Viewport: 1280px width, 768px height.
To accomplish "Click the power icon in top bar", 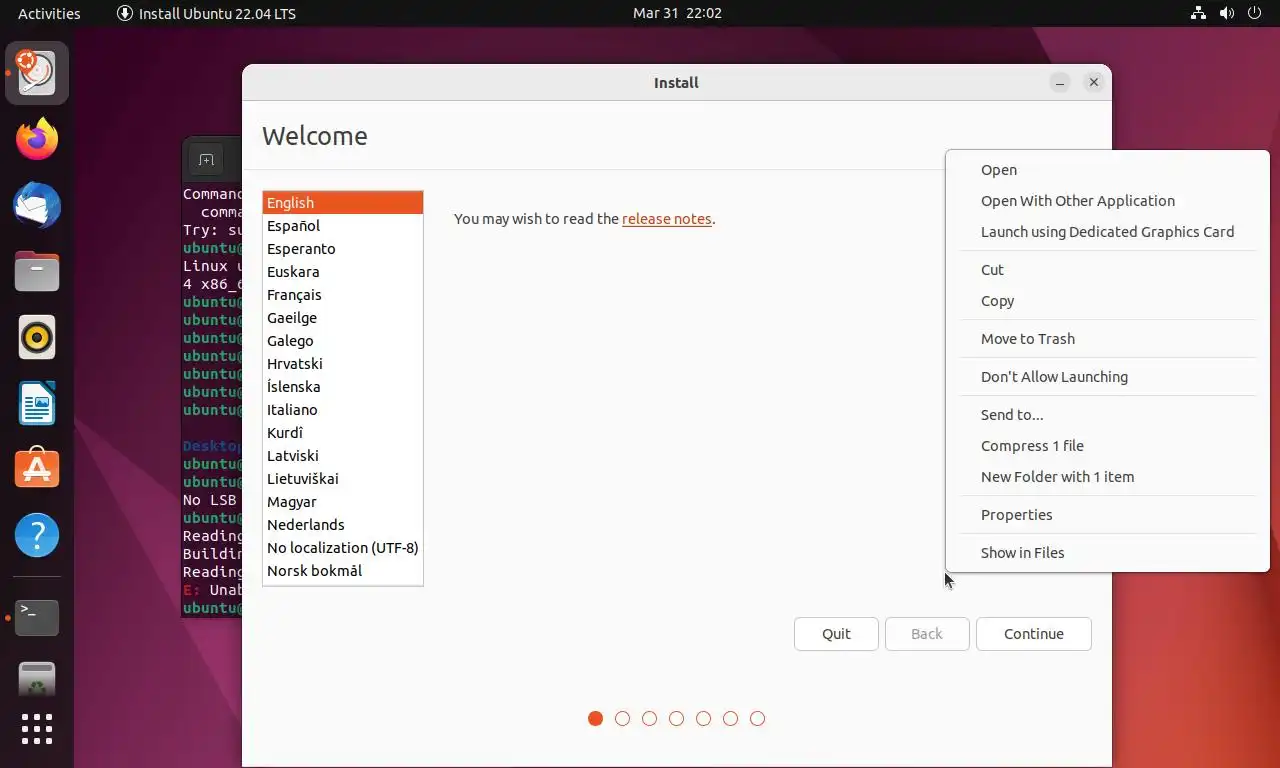I will coord(1256,13).
